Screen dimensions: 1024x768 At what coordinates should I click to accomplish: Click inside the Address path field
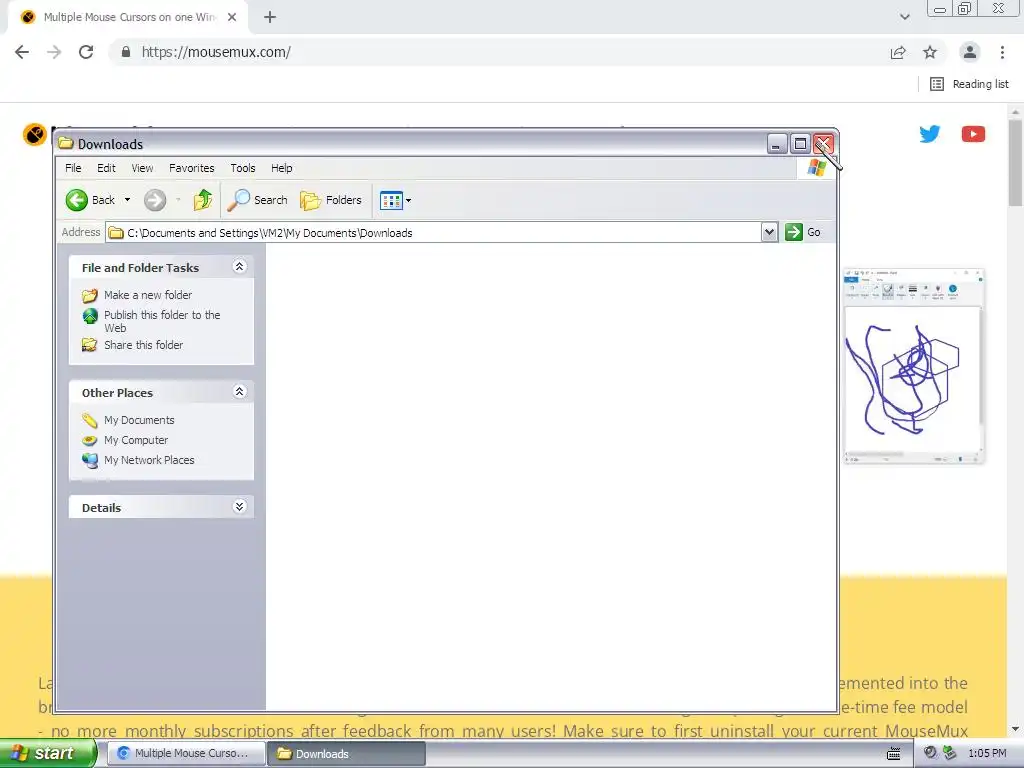coord(434,232)
